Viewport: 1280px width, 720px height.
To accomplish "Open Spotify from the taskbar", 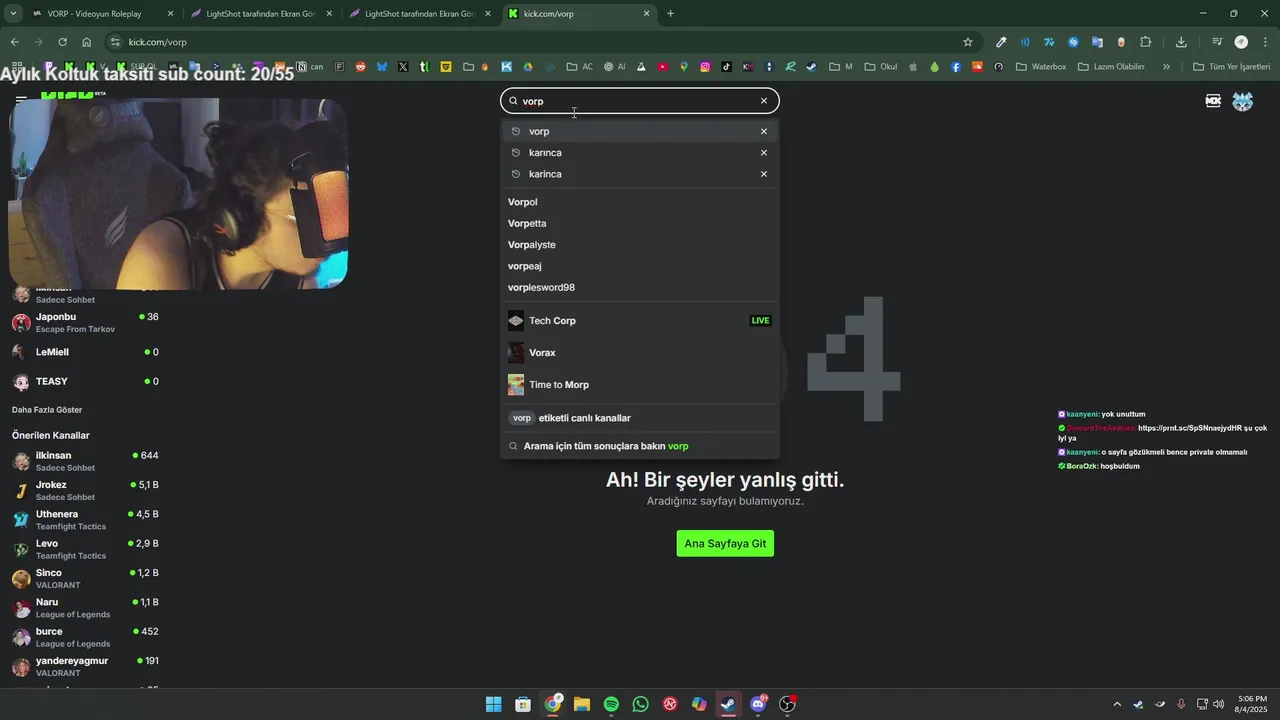I will 611,704.
